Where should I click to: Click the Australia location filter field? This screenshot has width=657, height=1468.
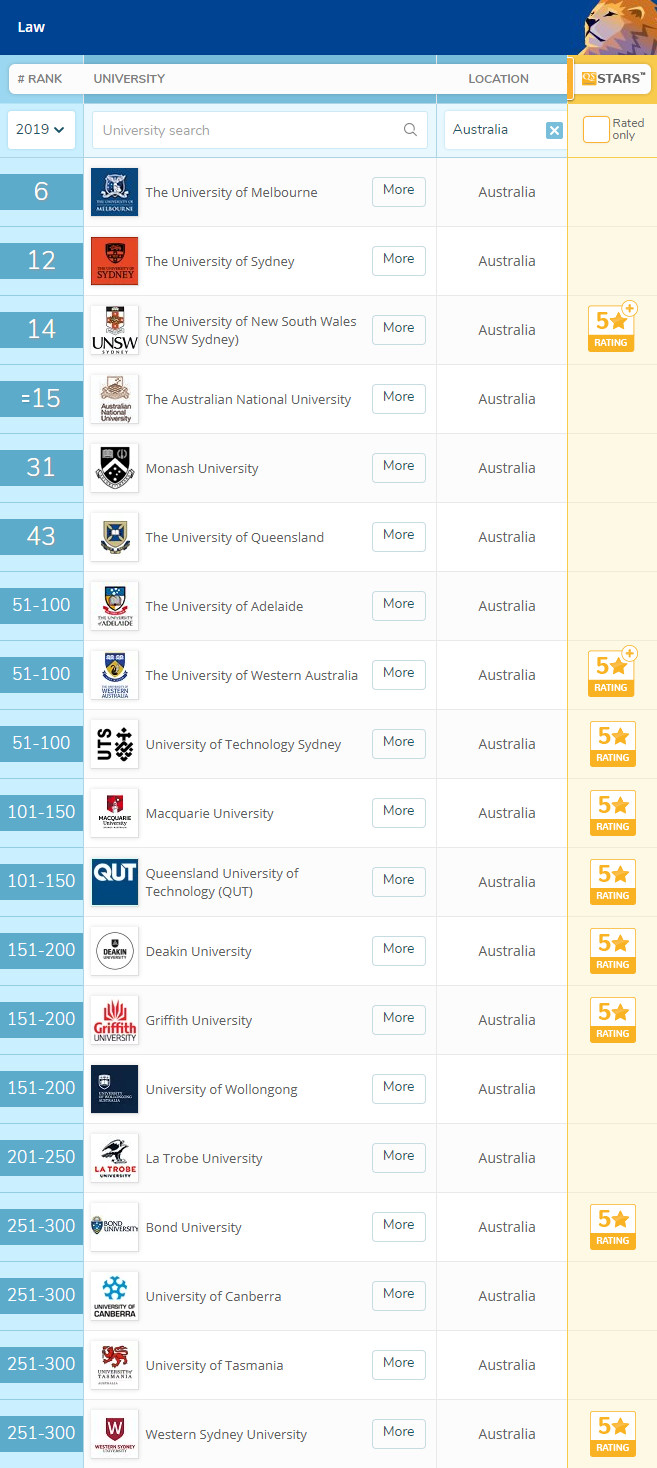[x=505, y=130]
